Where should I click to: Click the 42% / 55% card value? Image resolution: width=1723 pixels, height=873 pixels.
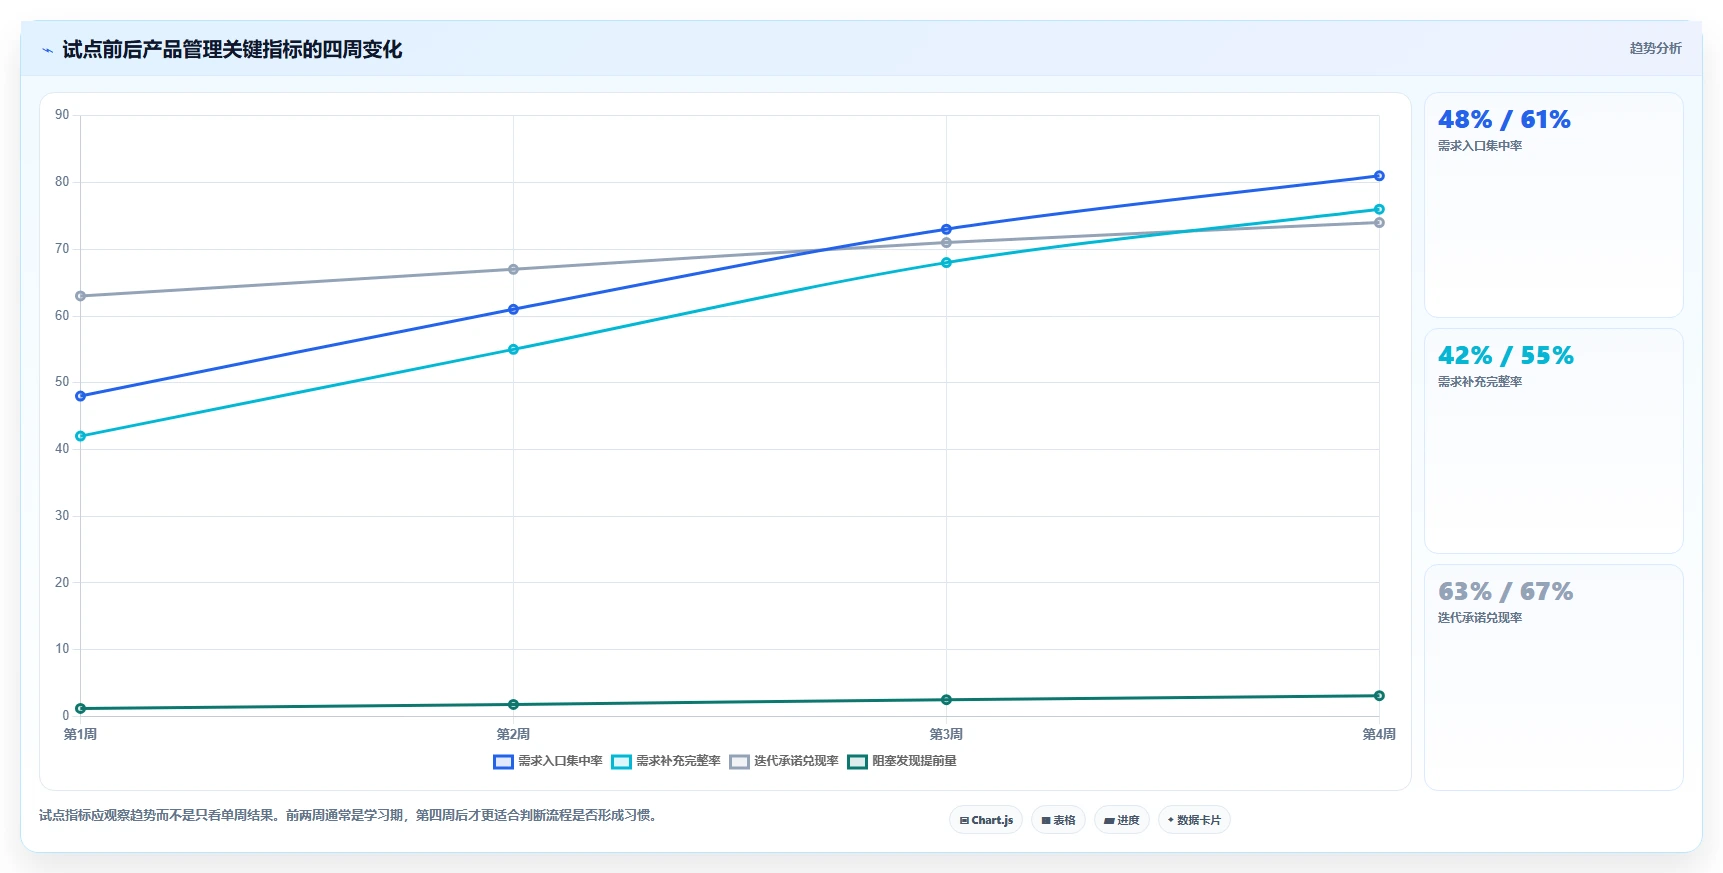(x=1505, y=356)
